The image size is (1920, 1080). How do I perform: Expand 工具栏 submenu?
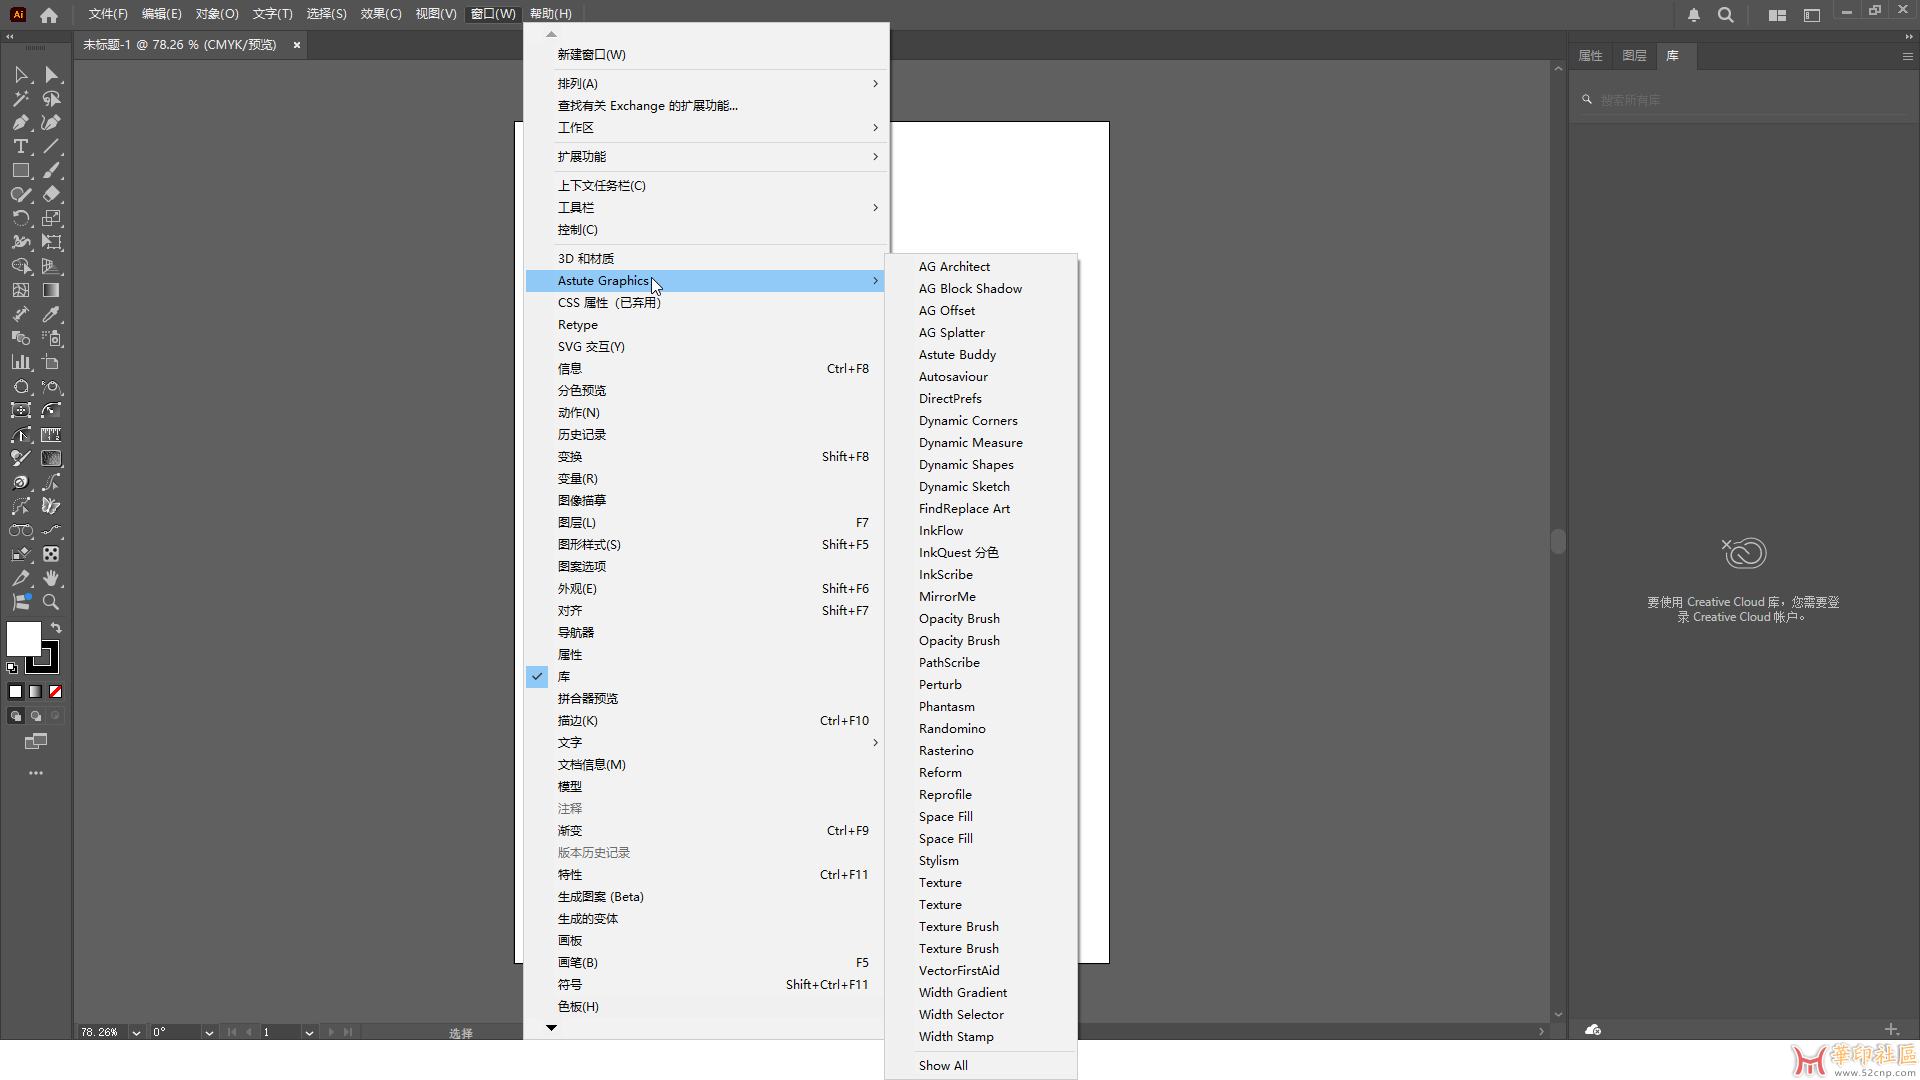pos(705,208)
